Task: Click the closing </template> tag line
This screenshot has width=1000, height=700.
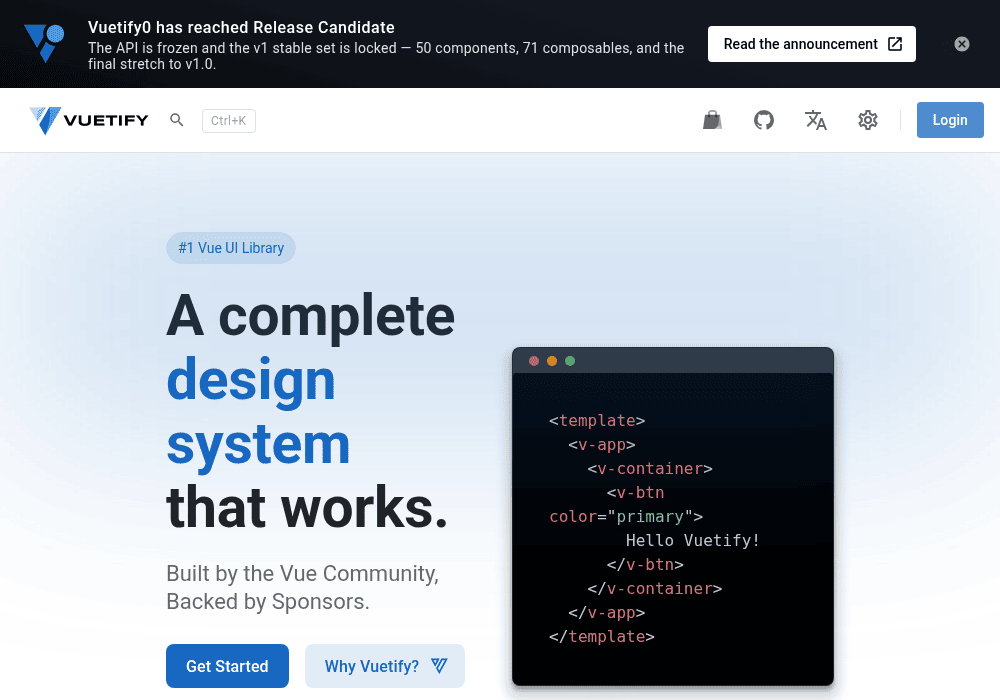Action: 601,636
